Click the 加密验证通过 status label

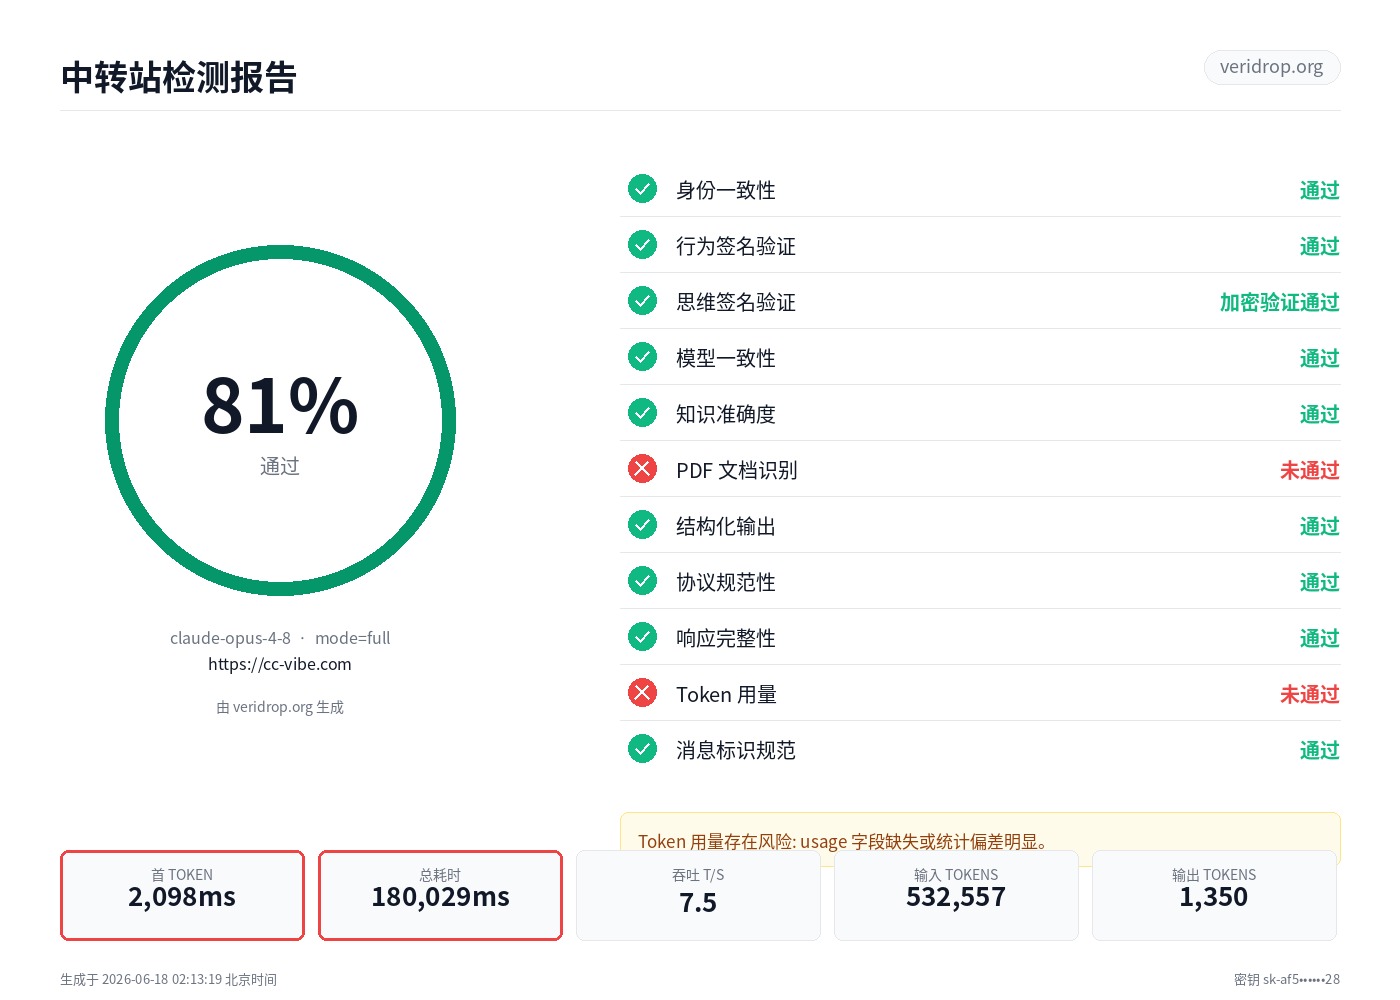[1279, 302]
